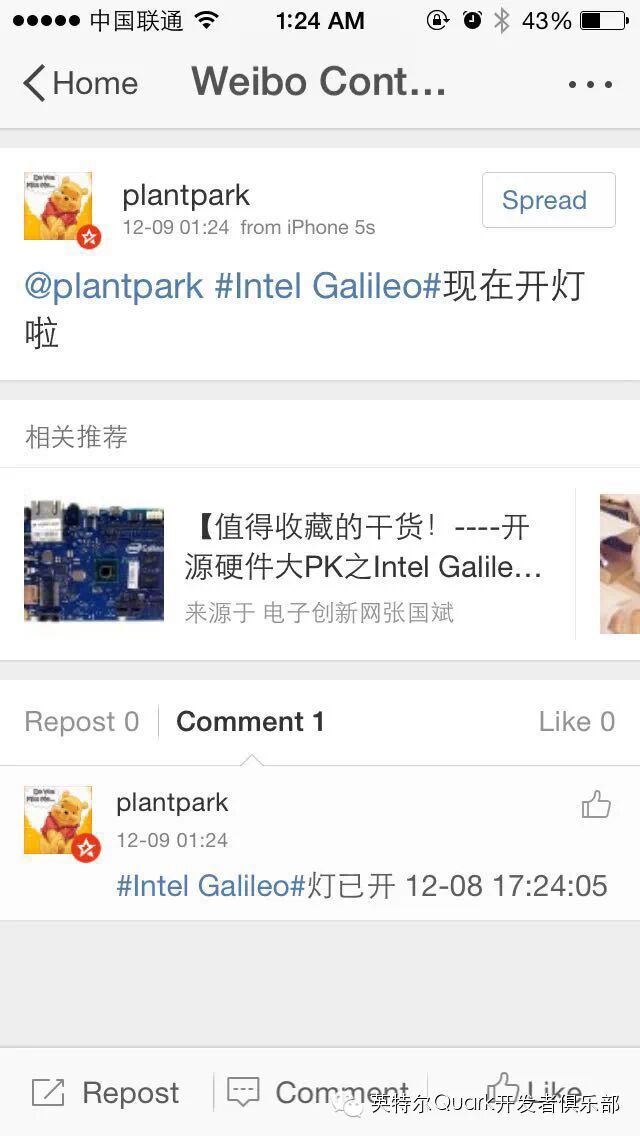Switch to the Repost 0 tab
This screenshot has width=640, height=1136.
click(81, 722)
